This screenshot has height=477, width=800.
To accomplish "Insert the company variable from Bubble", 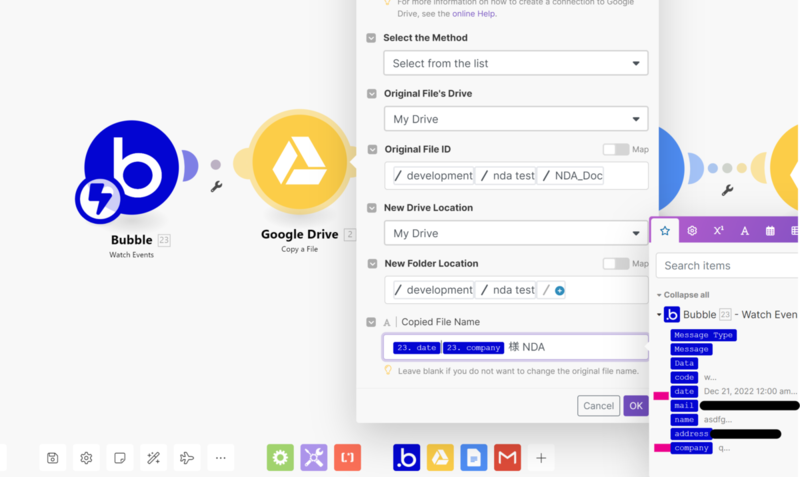I will point(691,448).
